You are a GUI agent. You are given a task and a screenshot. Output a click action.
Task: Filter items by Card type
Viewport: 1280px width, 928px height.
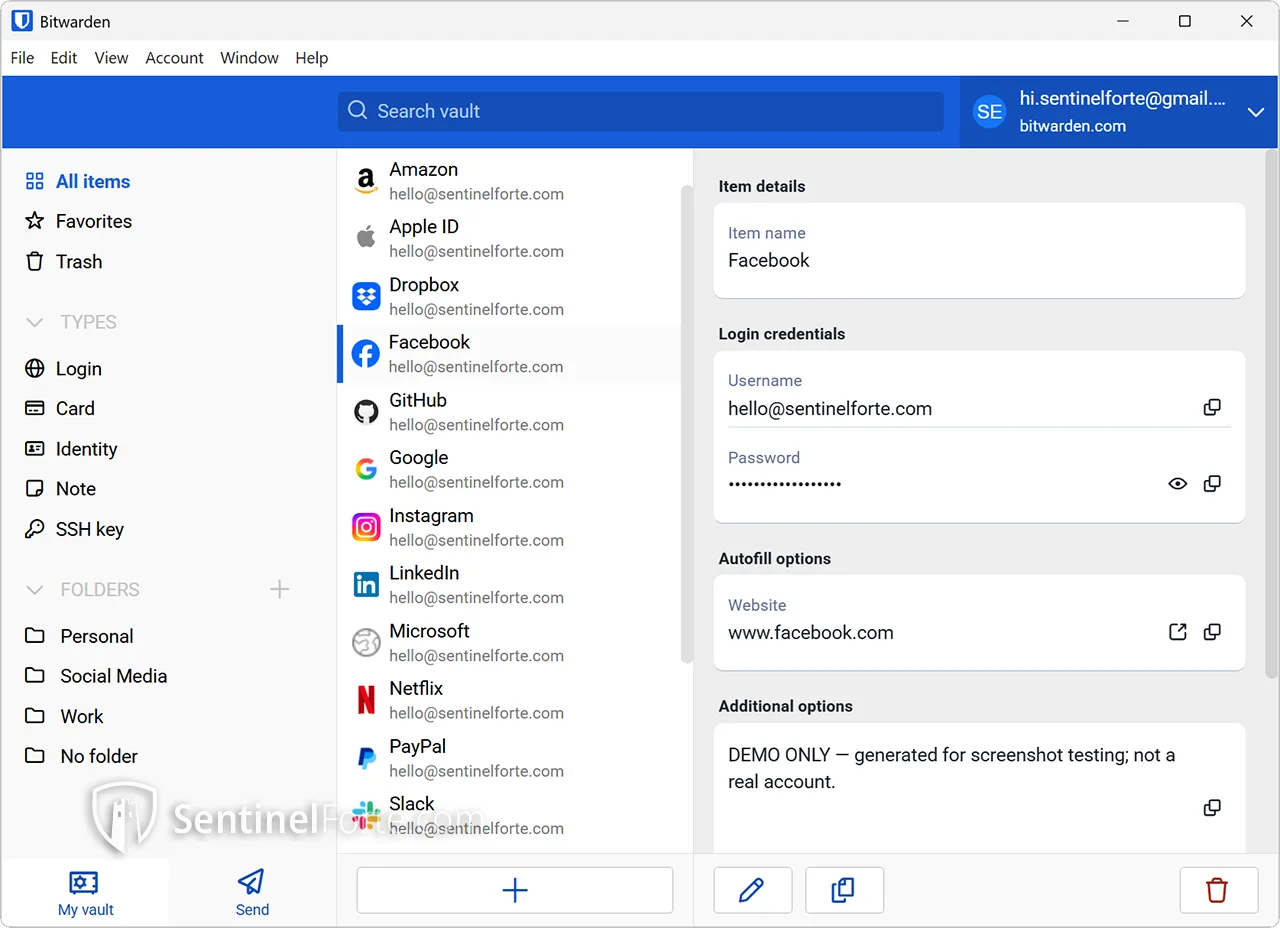60,409
